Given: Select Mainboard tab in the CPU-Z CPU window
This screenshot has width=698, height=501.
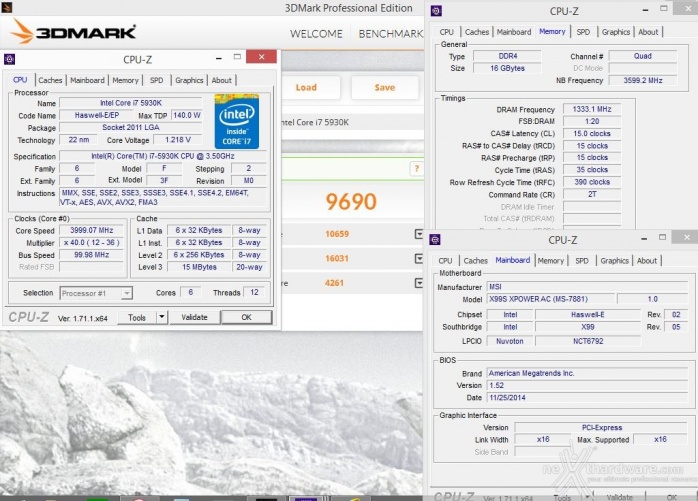Looking at the screenshot, I should pos(87,80).
